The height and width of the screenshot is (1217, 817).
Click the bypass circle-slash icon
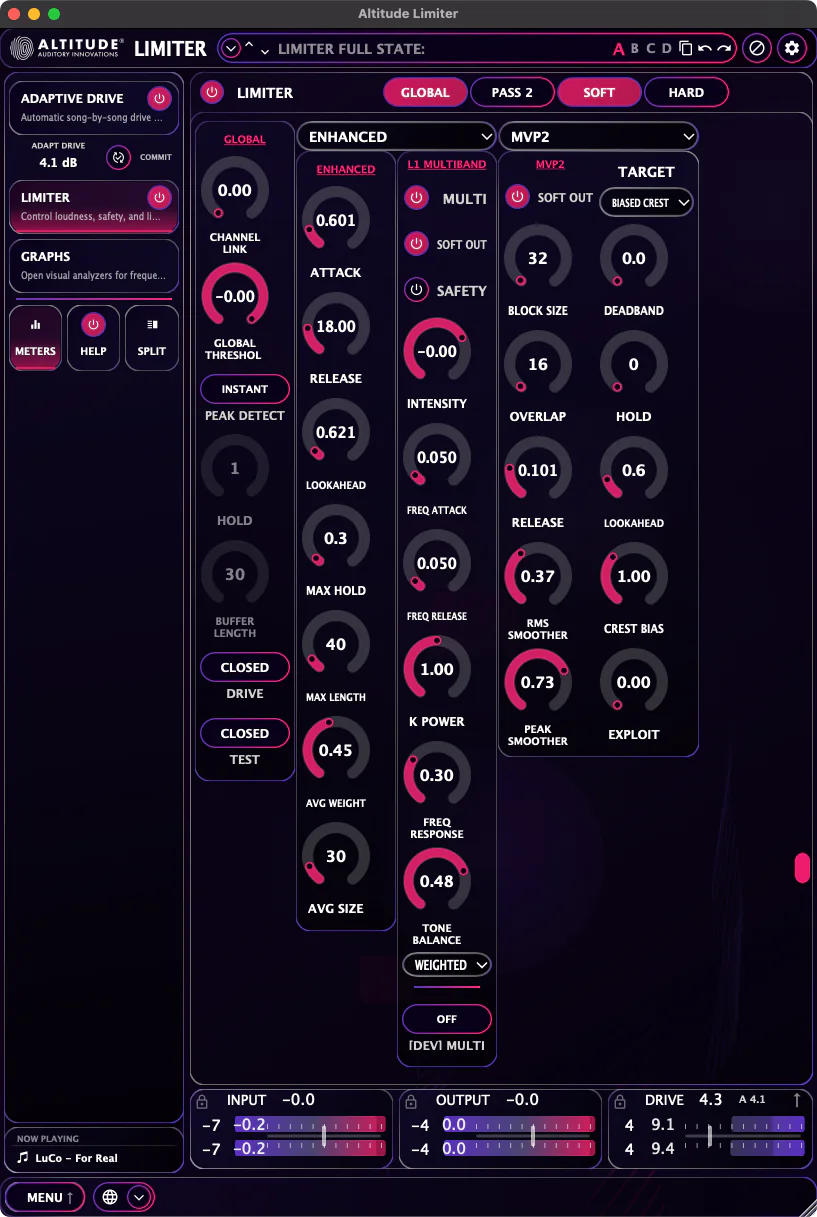click(x=757, y=48)
